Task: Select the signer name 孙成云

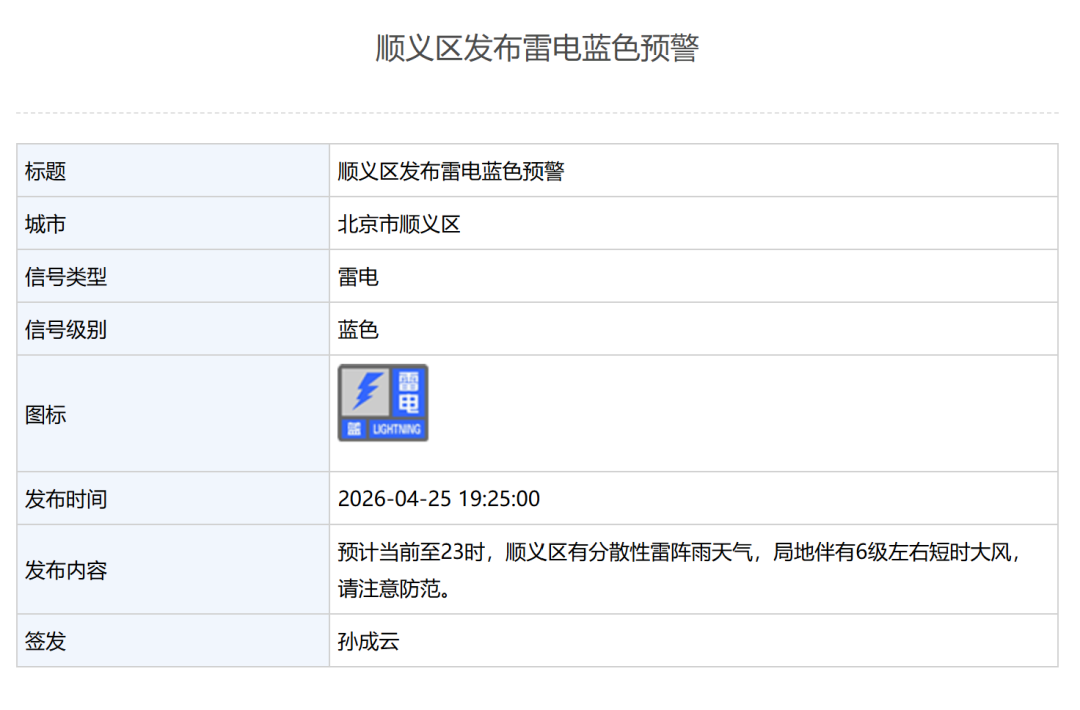Action: coord(368,641)
